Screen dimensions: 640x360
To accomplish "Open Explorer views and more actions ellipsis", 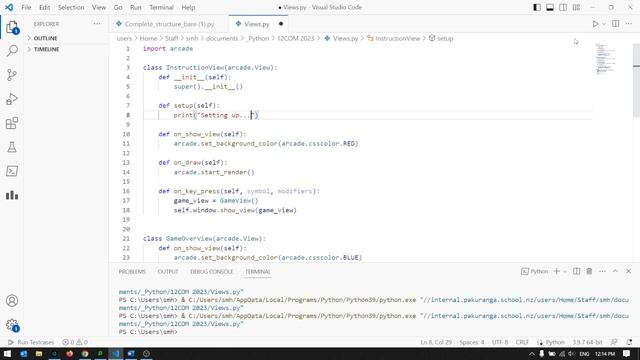I will [97, 24].
